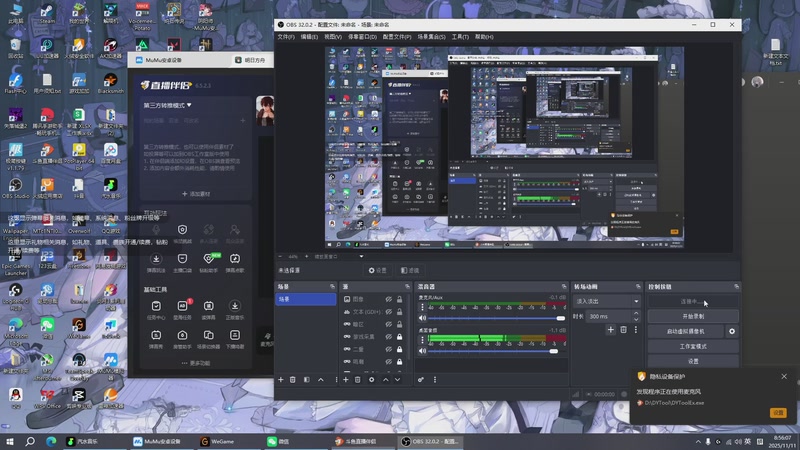Open the 视图(V) menu in OBS
Screen dimensions: 800x450
point(333,37)
